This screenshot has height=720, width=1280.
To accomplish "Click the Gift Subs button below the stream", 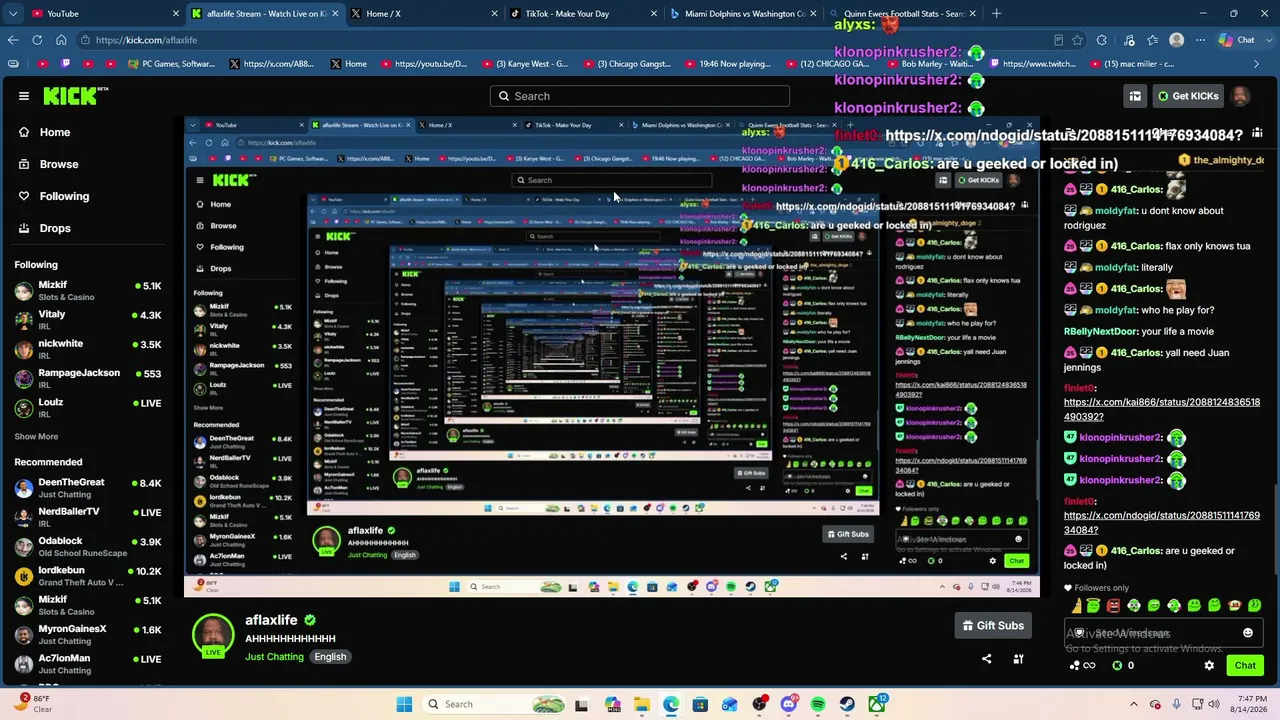I will click(x=993, y=626).
